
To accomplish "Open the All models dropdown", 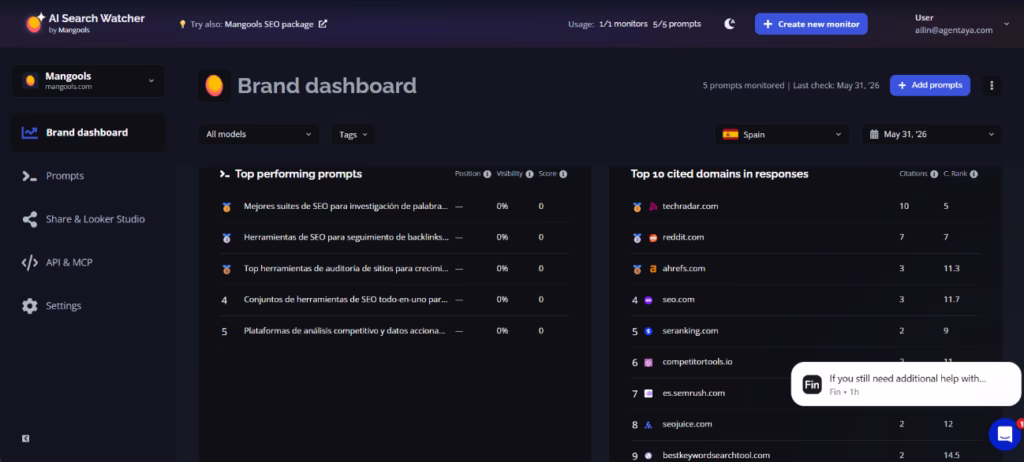I will (x=259, y=135).
